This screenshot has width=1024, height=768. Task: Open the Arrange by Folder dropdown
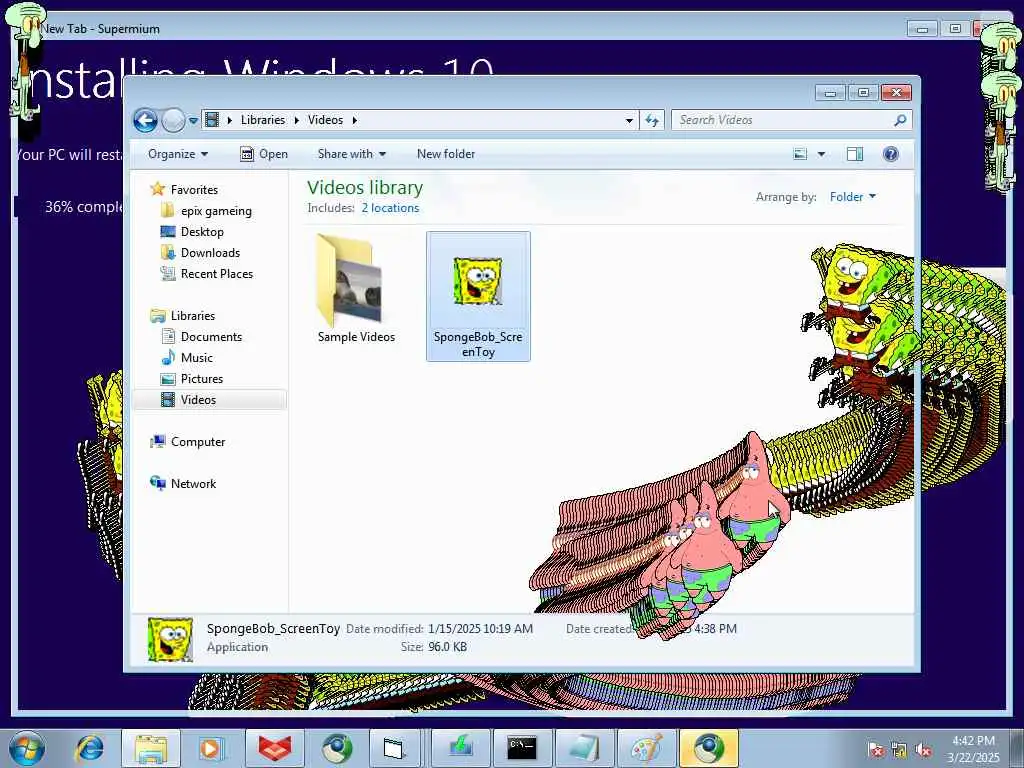852,197
